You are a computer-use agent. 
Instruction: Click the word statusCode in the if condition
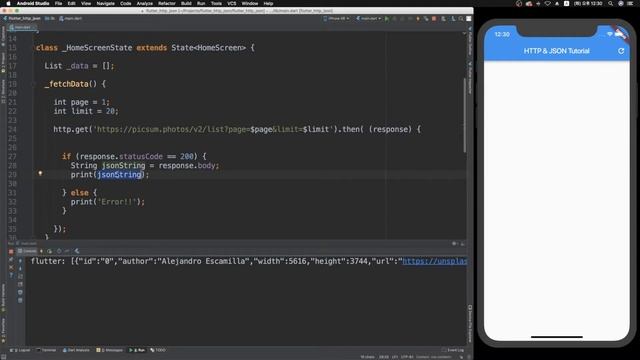pos(140,156)
